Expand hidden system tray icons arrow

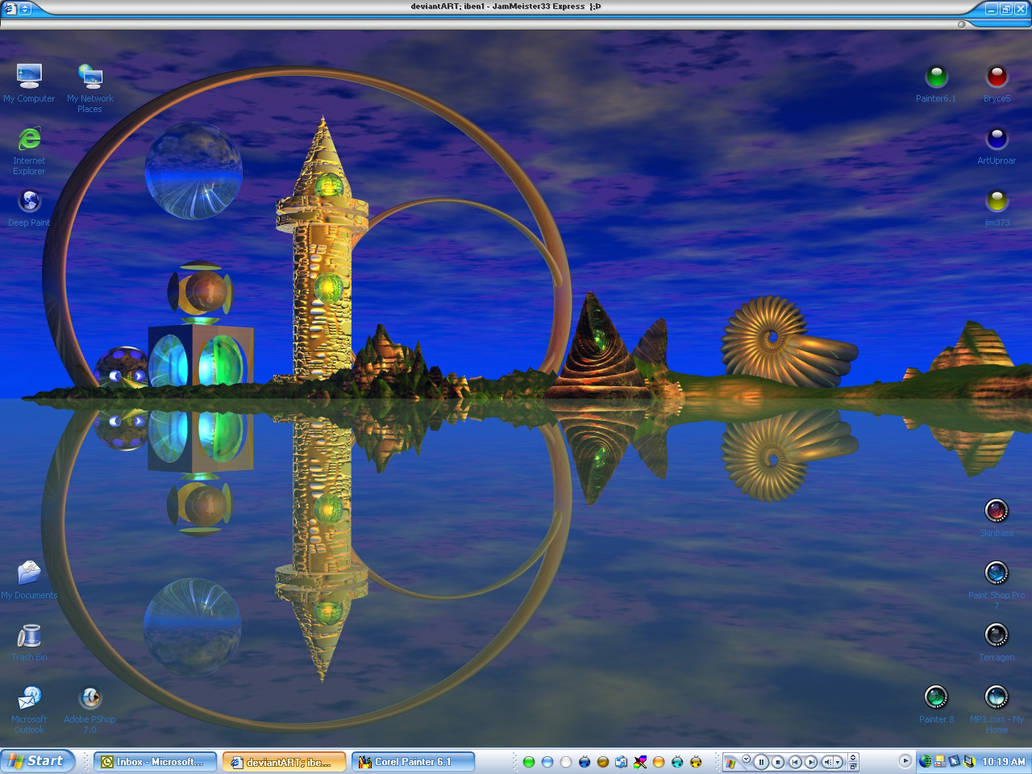905,761
